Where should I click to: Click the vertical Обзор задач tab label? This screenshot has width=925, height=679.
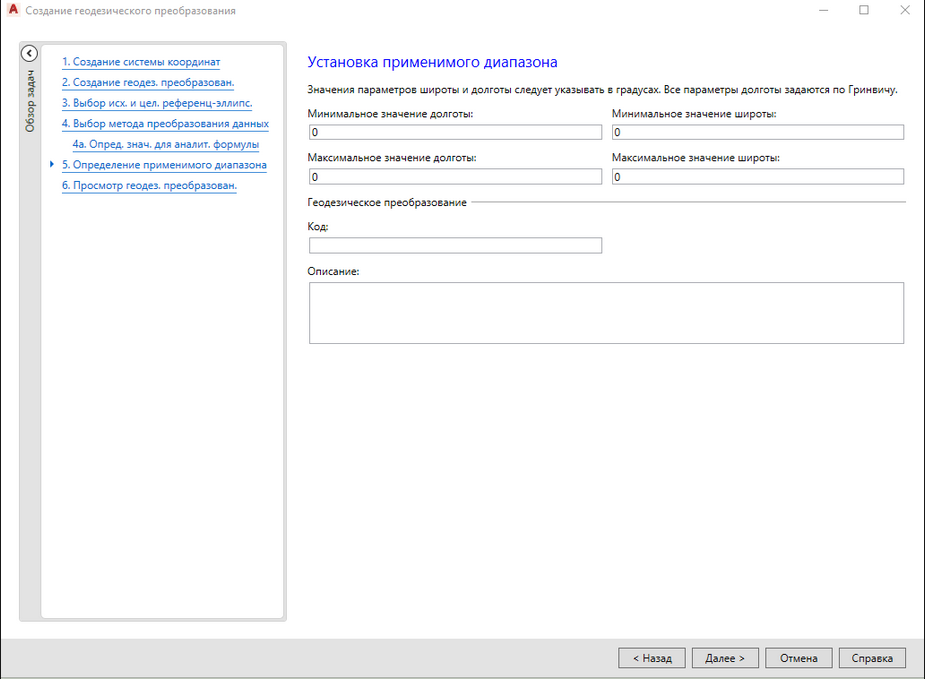(x=29, y=102)
